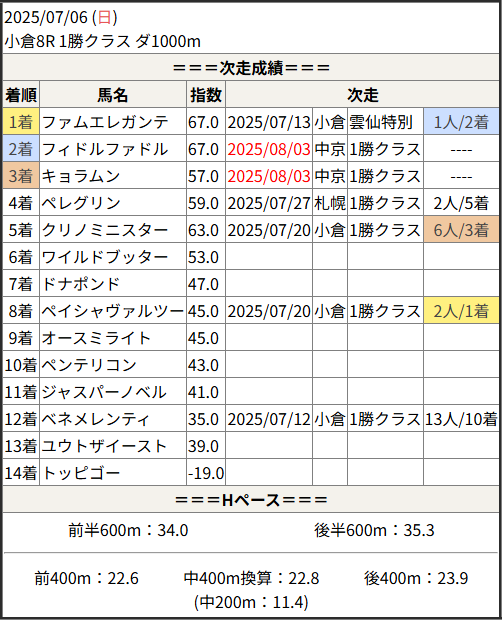The height and width of the screenshot is (620, 502).
Task: Click the horse name クリノミニスター
Action: 105,230
